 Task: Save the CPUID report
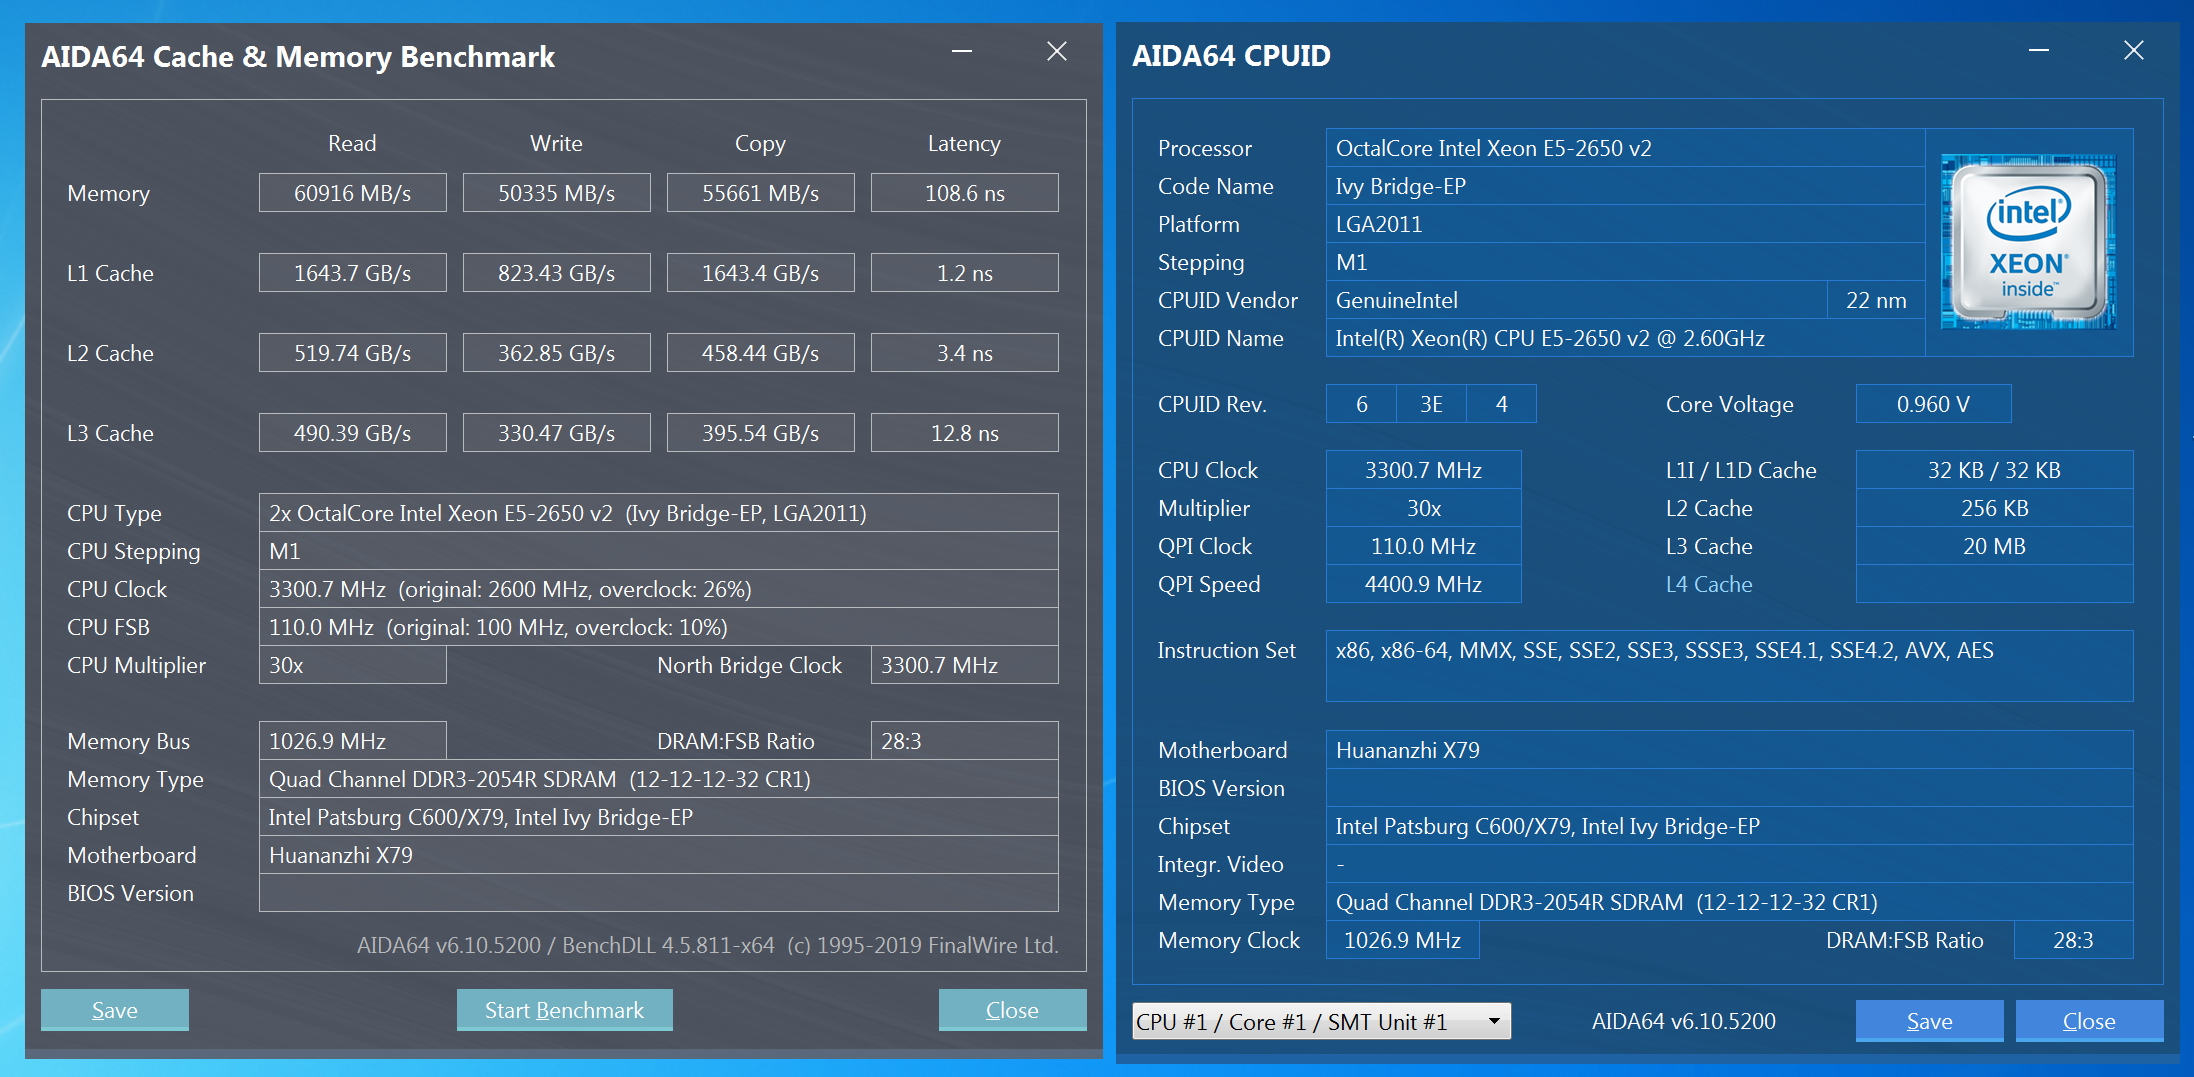pyautogui.click(x=1930, y=1021)
